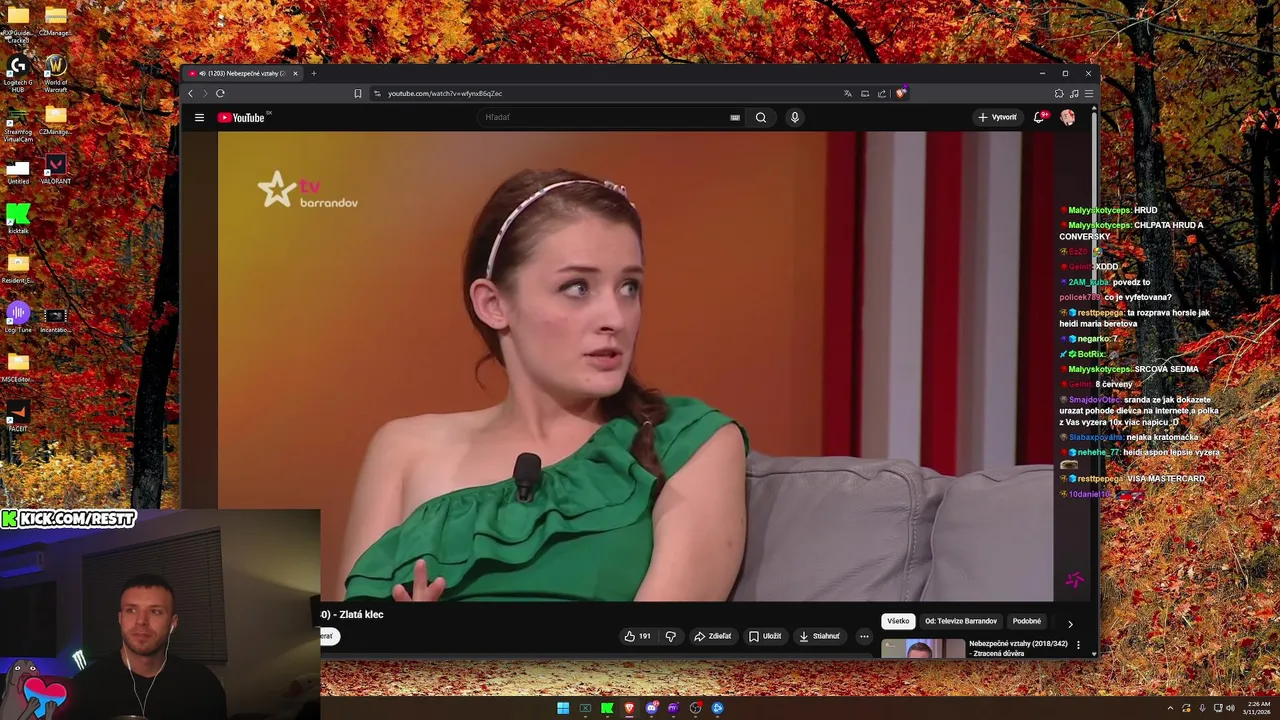
Task: Open kicktalk desktop shortcut
Action: [x=18, y=218]
